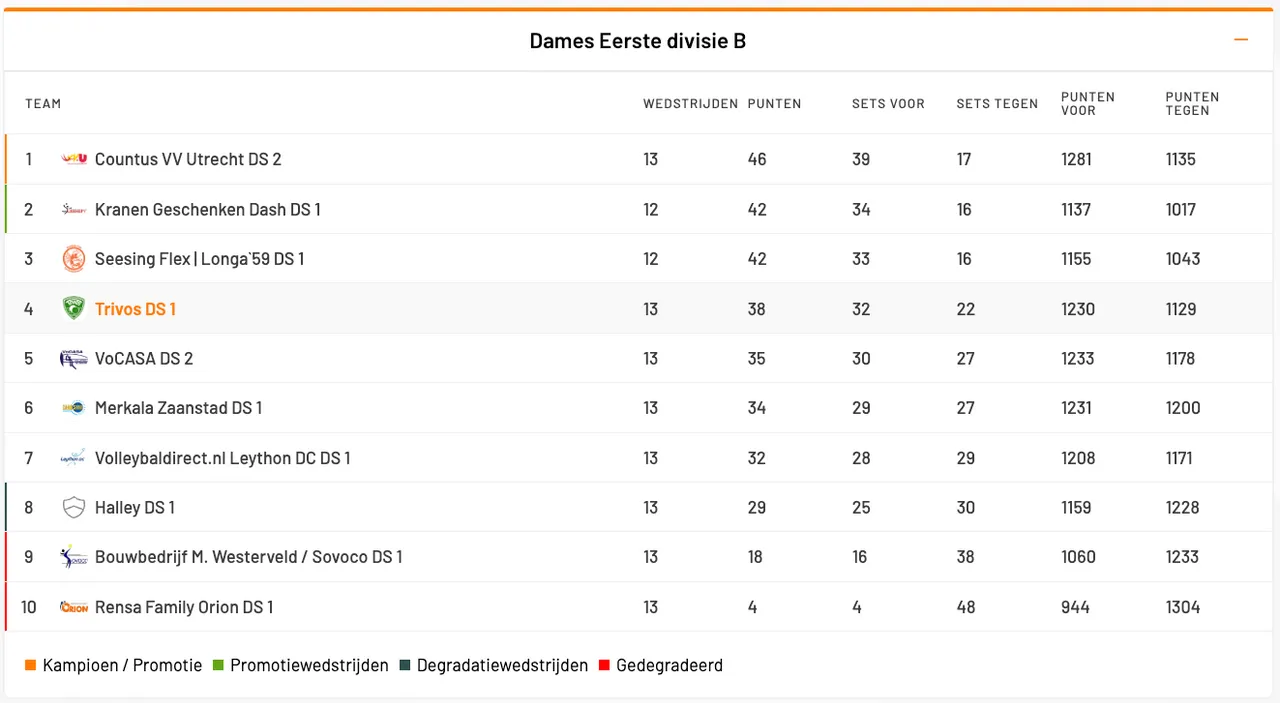Viewport: 1280px width, 703px height.
Task: Click the Rensa Family Orion logo
Action: (74, 607)
